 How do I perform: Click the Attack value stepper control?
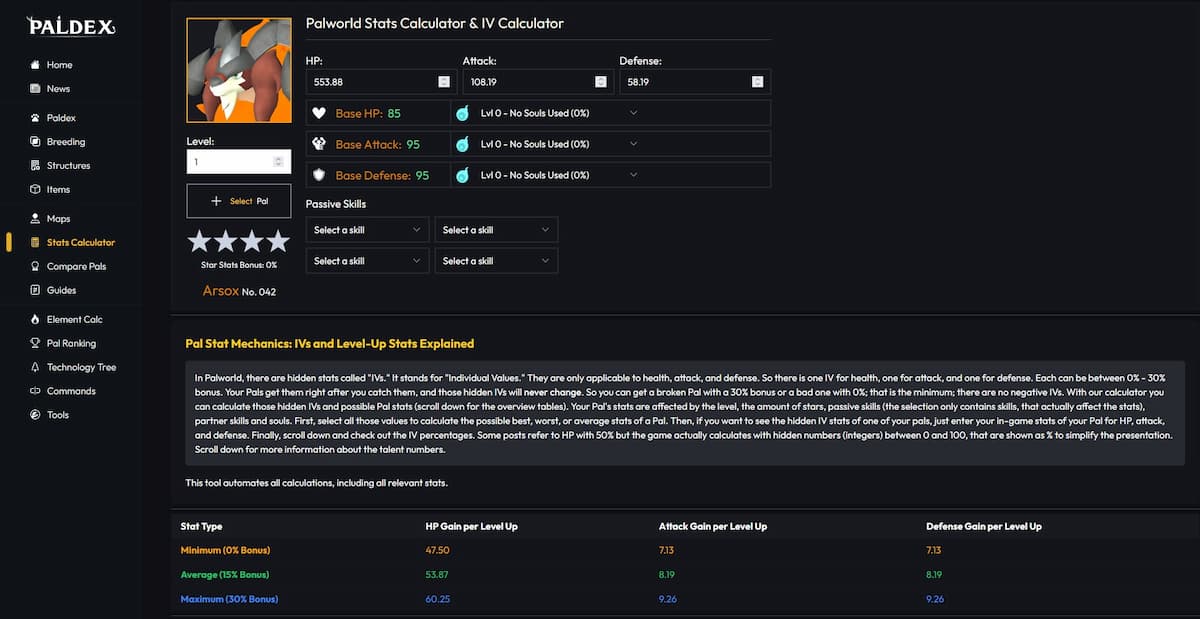(x=600, y=81)
